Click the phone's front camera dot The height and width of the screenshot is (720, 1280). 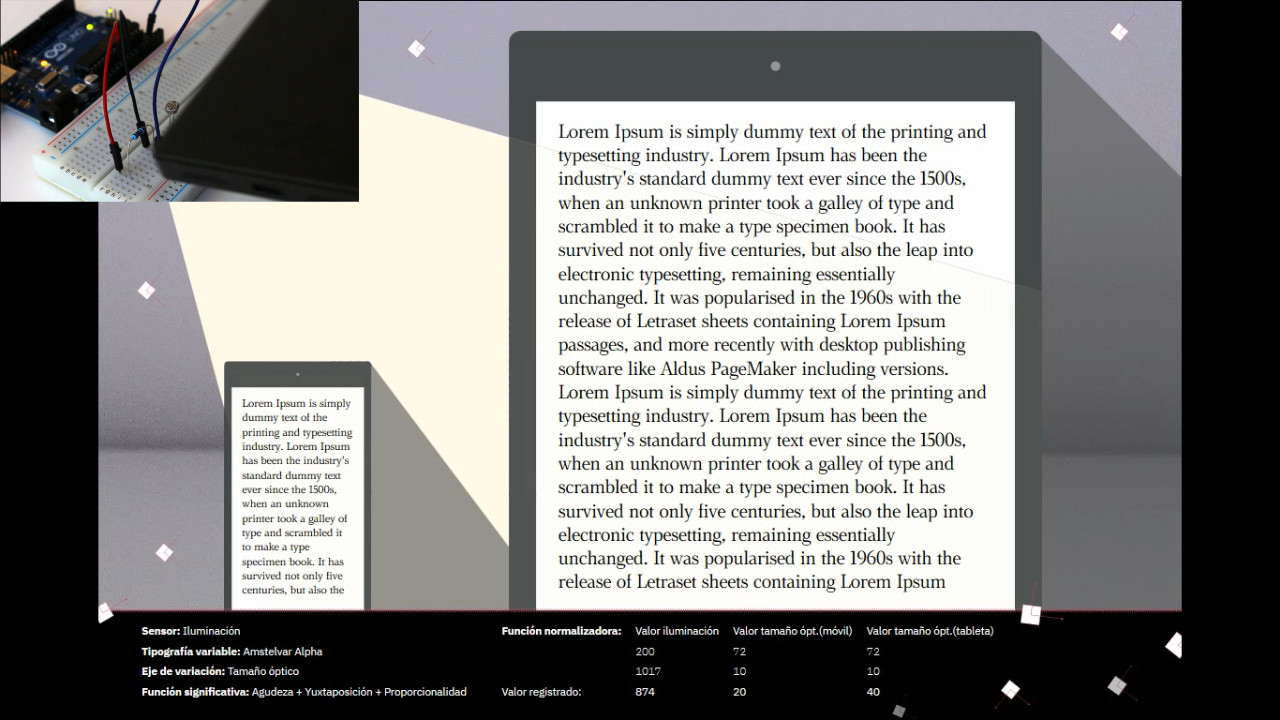pyautogui.click(x=297, y=374)
